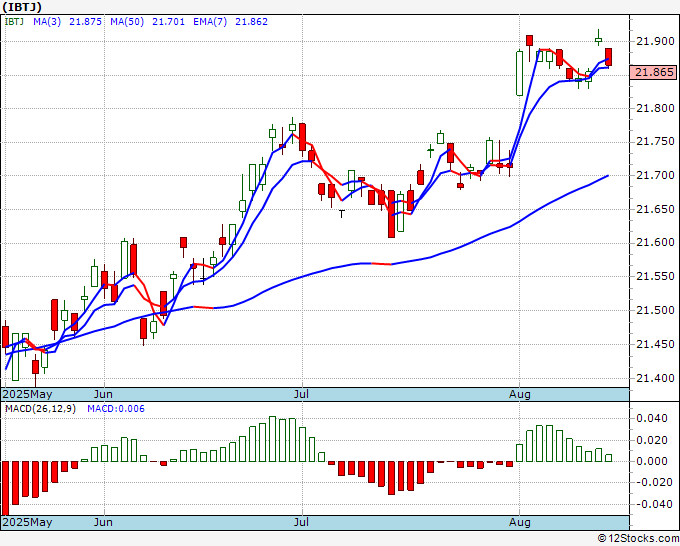Click the MA(50) indicator label
This screenshot has width=680, height=546.
(x=127, y=22)
